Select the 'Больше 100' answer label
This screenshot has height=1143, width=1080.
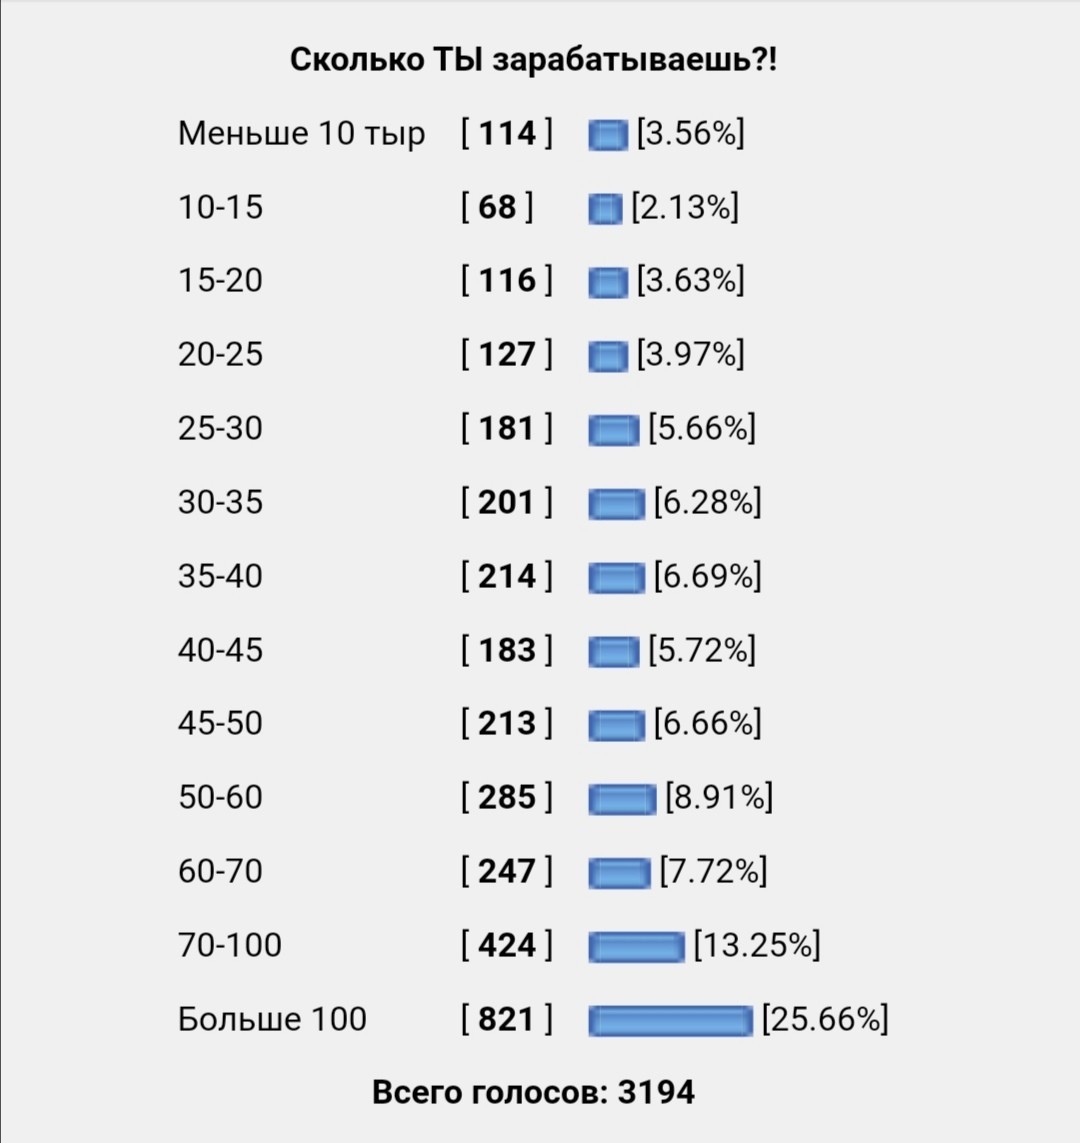tap(272, 1019)
